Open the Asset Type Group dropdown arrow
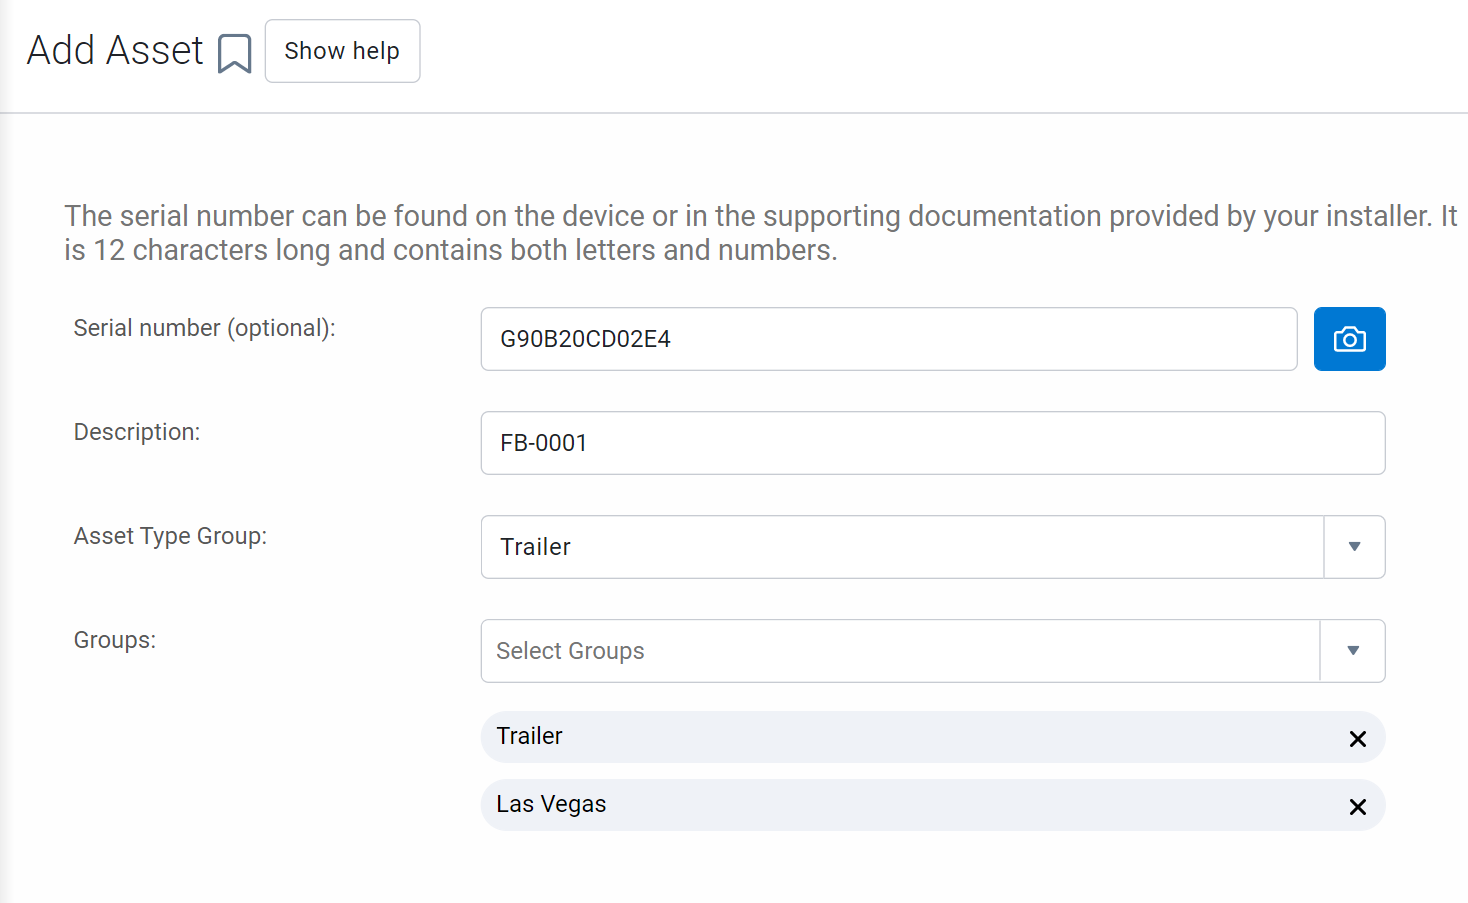 [x=1354, y=547]
